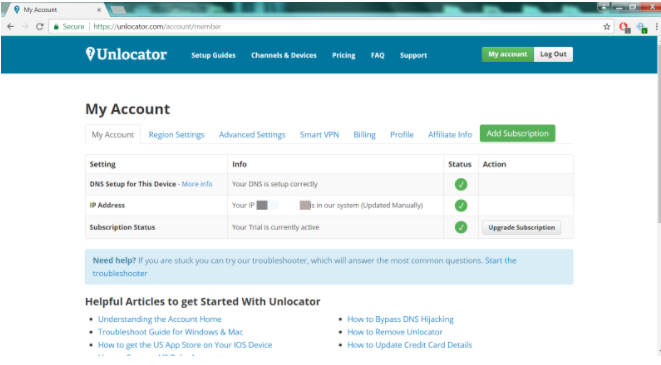This screenshot has width=661, height=365.
Task: Open Troubleshoot Guide for Windows & Mac
Action: coord(170,332)
